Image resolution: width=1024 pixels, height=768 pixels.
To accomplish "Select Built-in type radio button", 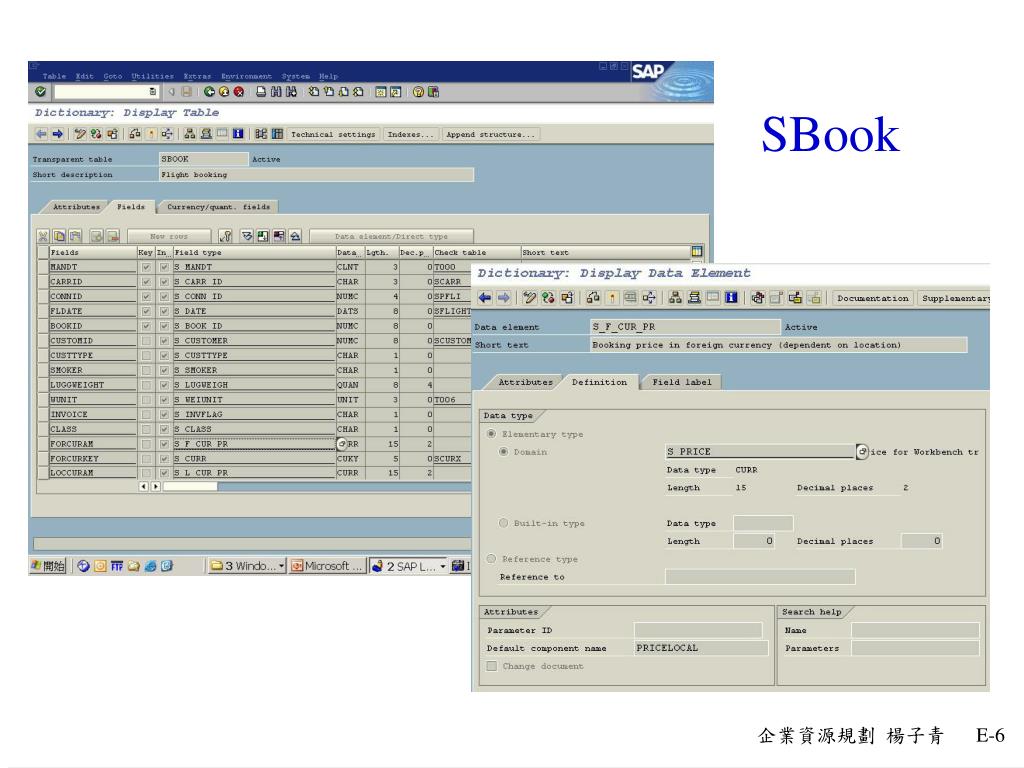I will point(504,523).
